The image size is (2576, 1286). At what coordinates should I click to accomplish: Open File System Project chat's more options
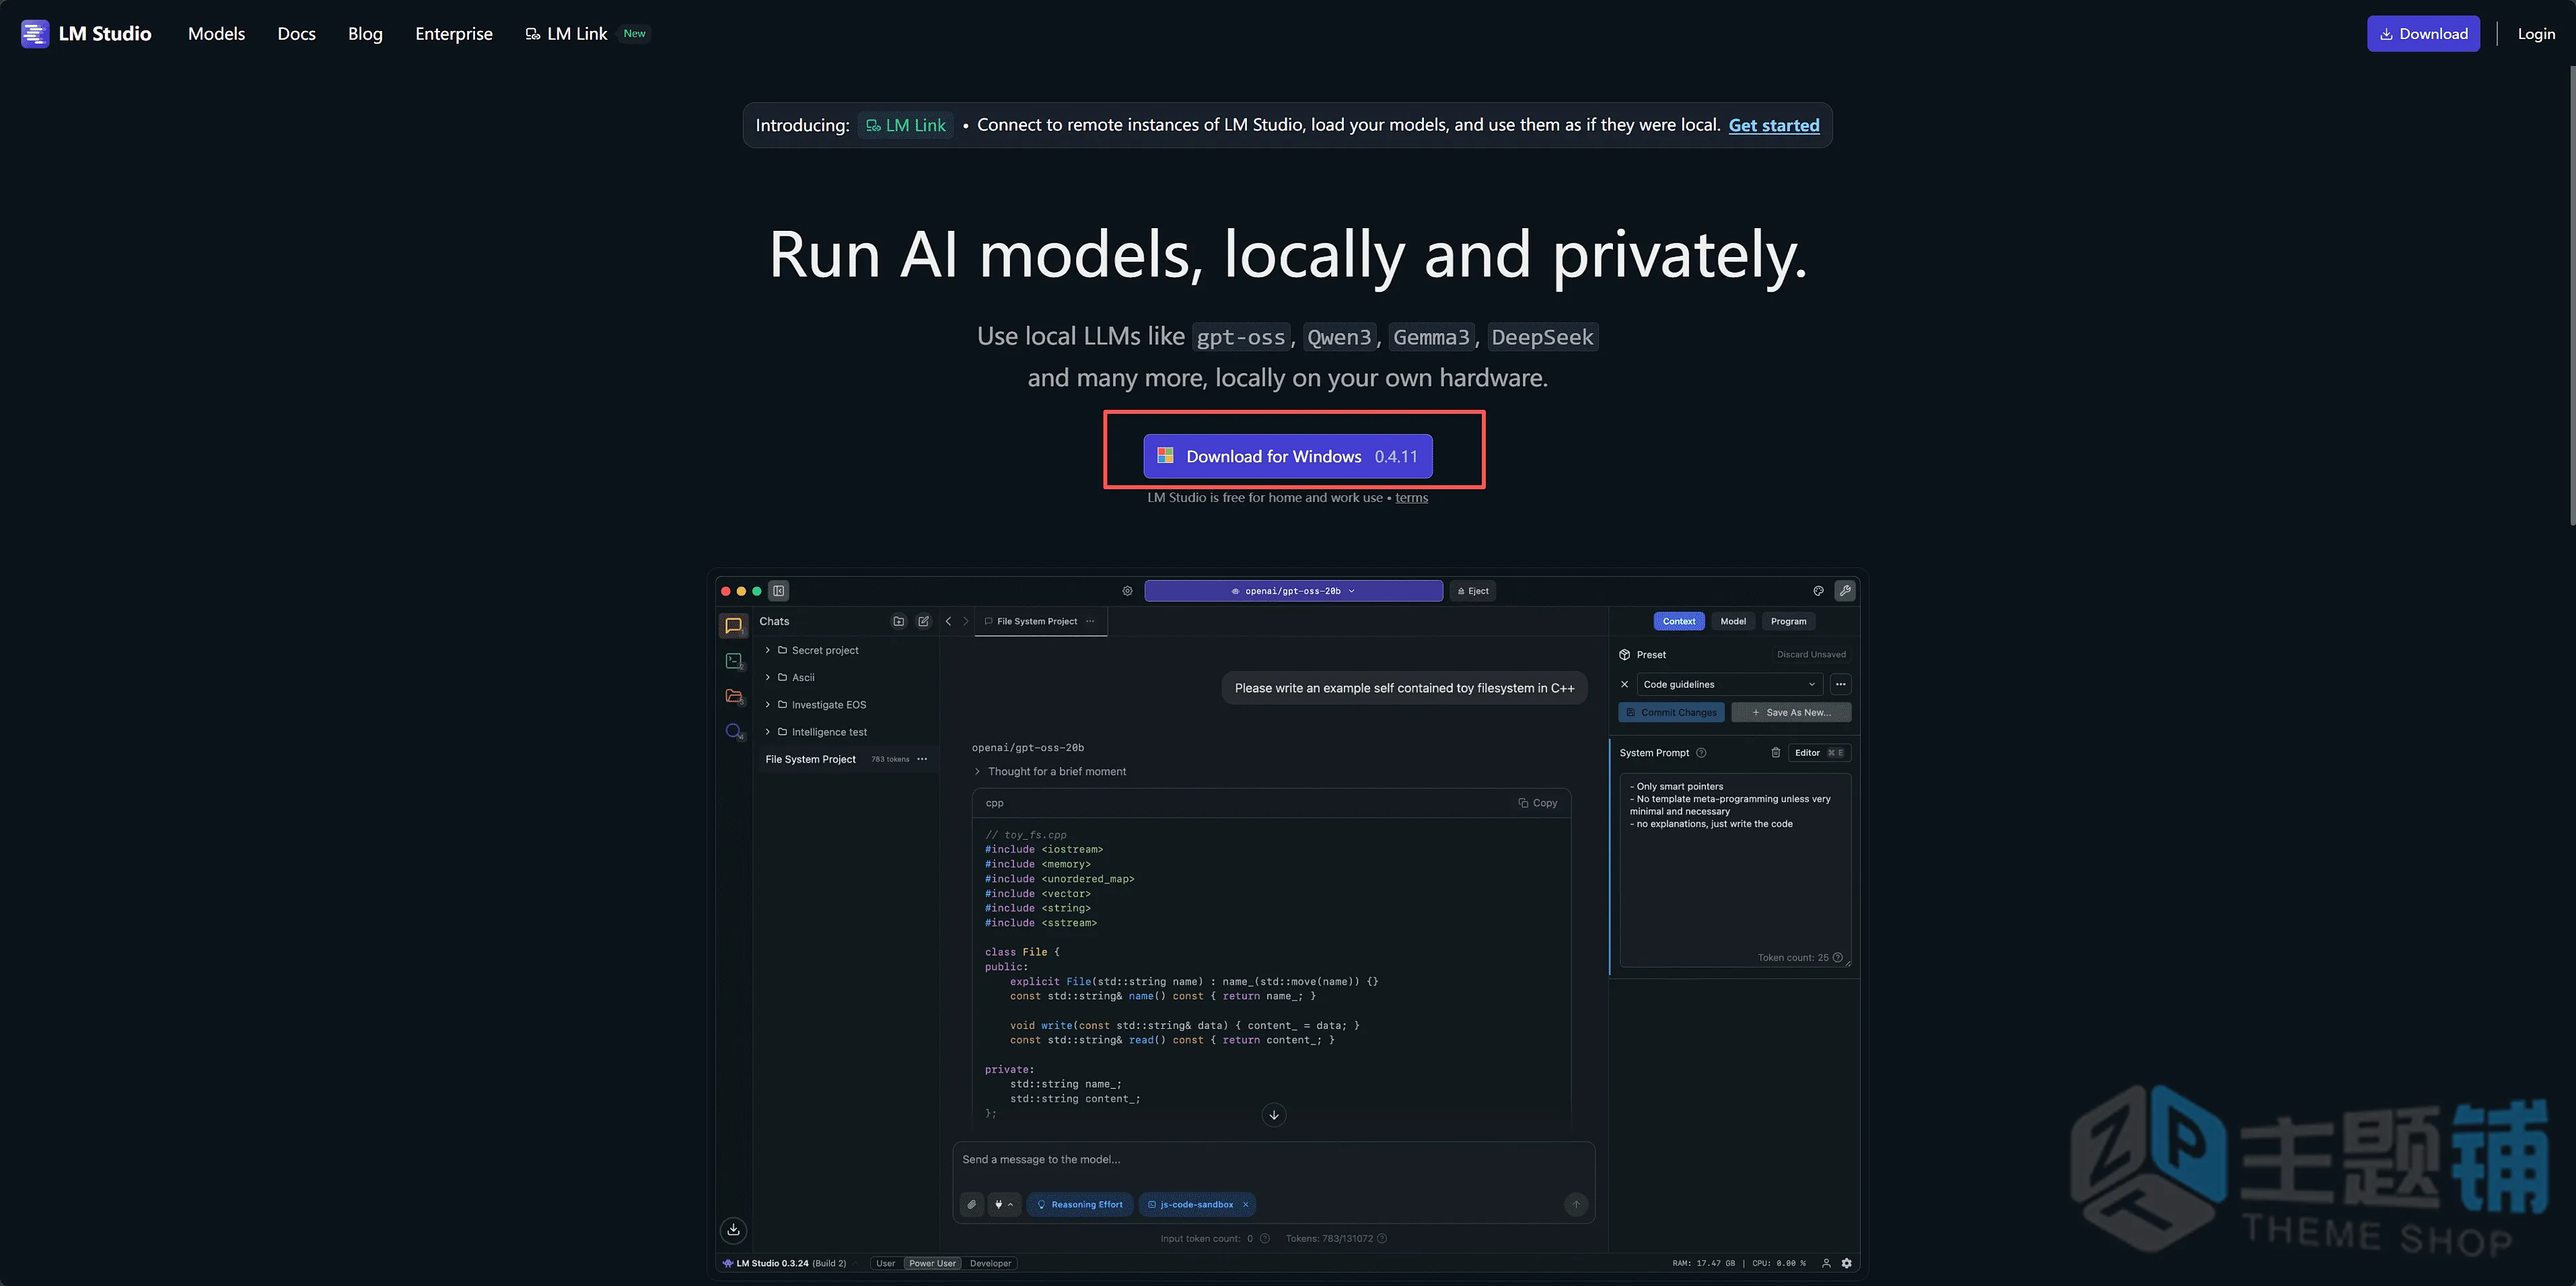[923, 759]
